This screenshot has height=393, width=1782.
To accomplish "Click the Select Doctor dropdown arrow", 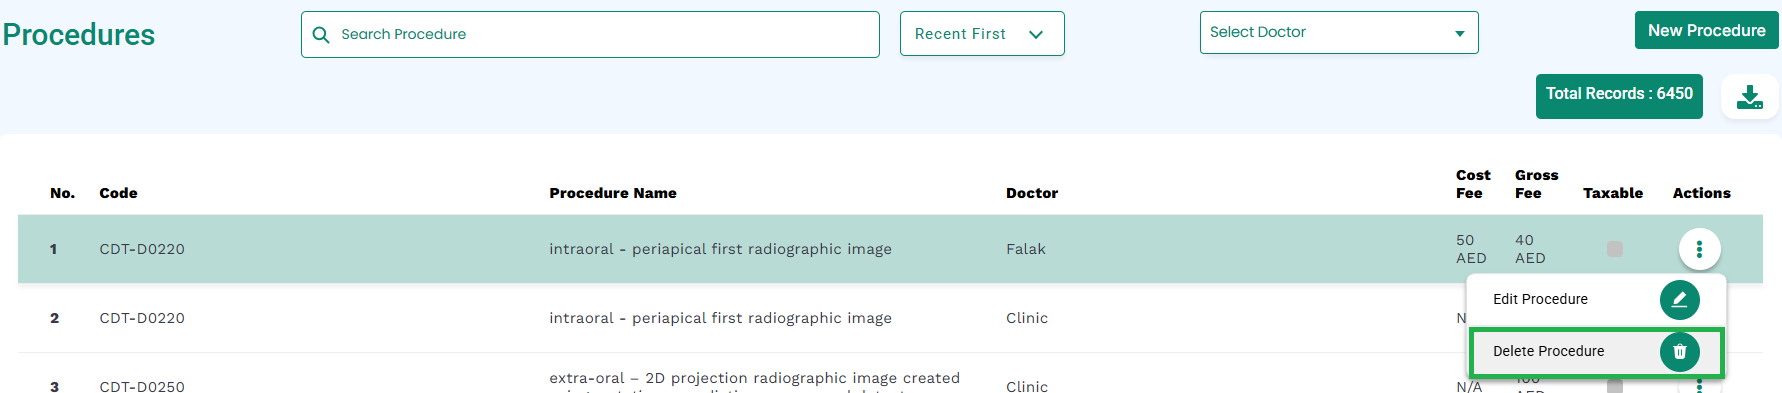I will pos(1460,34).
